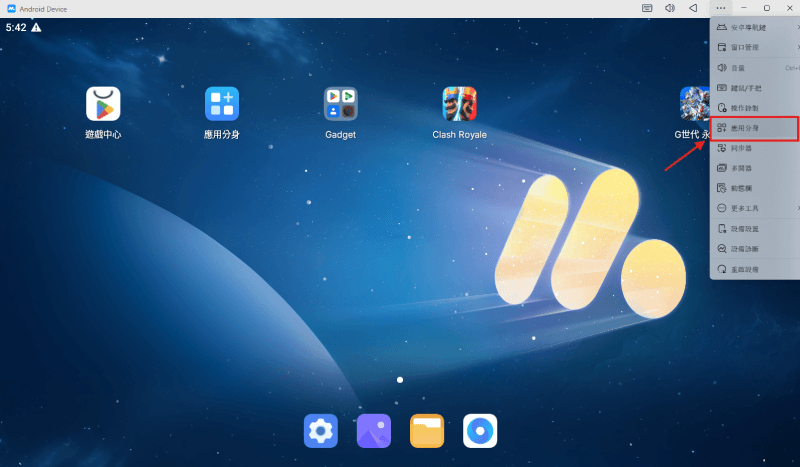Viewport: 800px width, 467px height.
Task: Open the purple Gallery app in dock
Action: (373, 431)
